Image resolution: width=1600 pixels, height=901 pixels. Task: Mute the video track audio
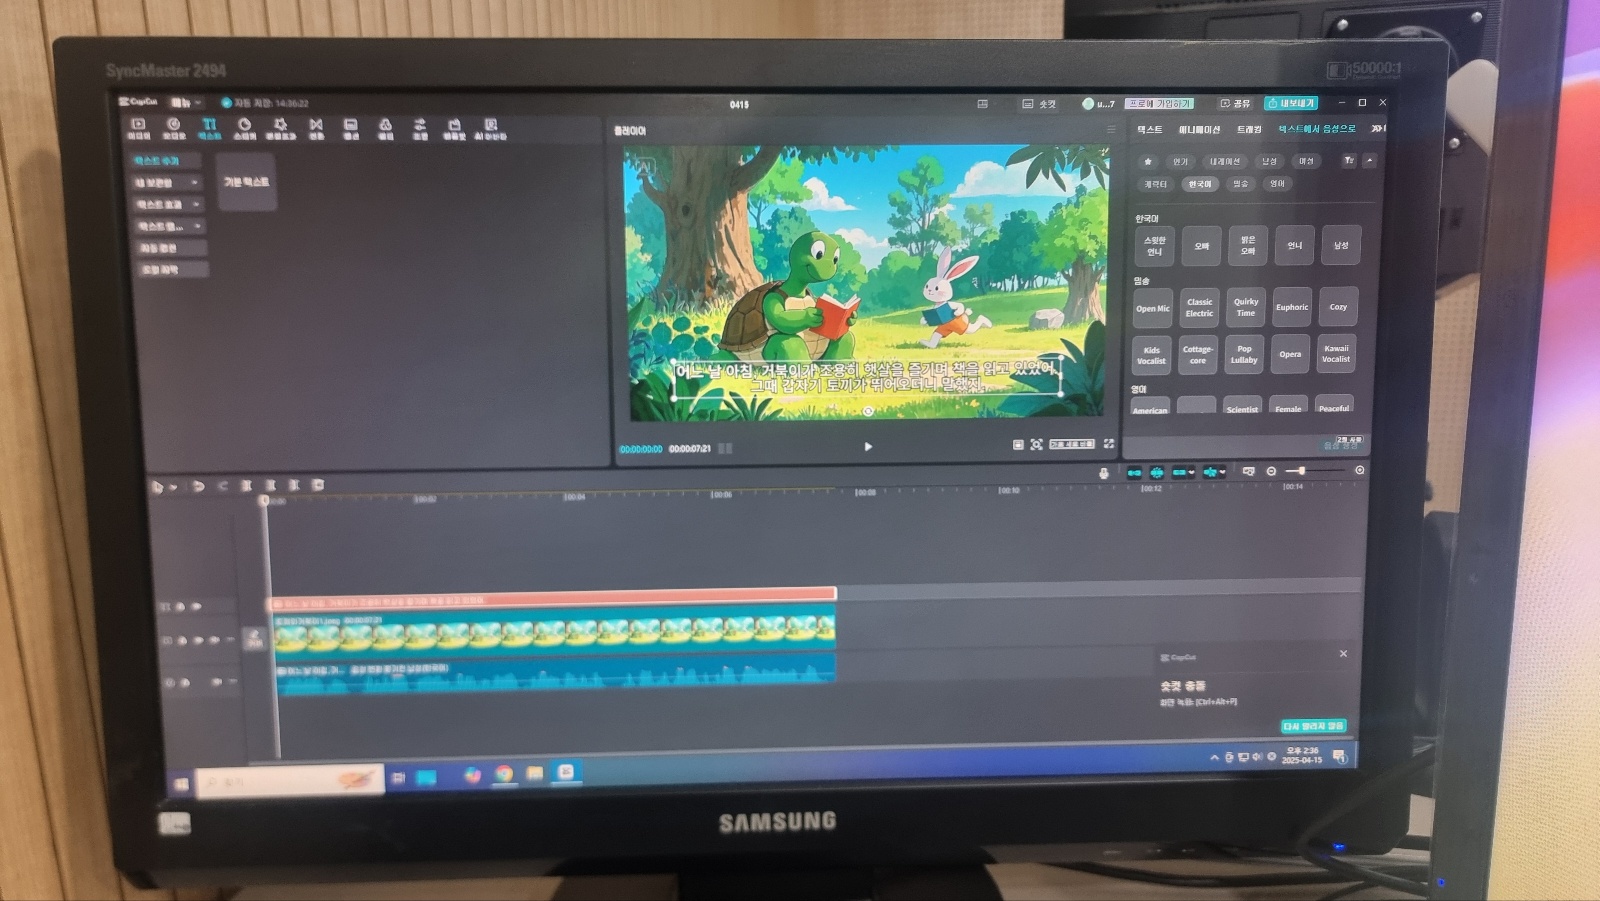214,640
